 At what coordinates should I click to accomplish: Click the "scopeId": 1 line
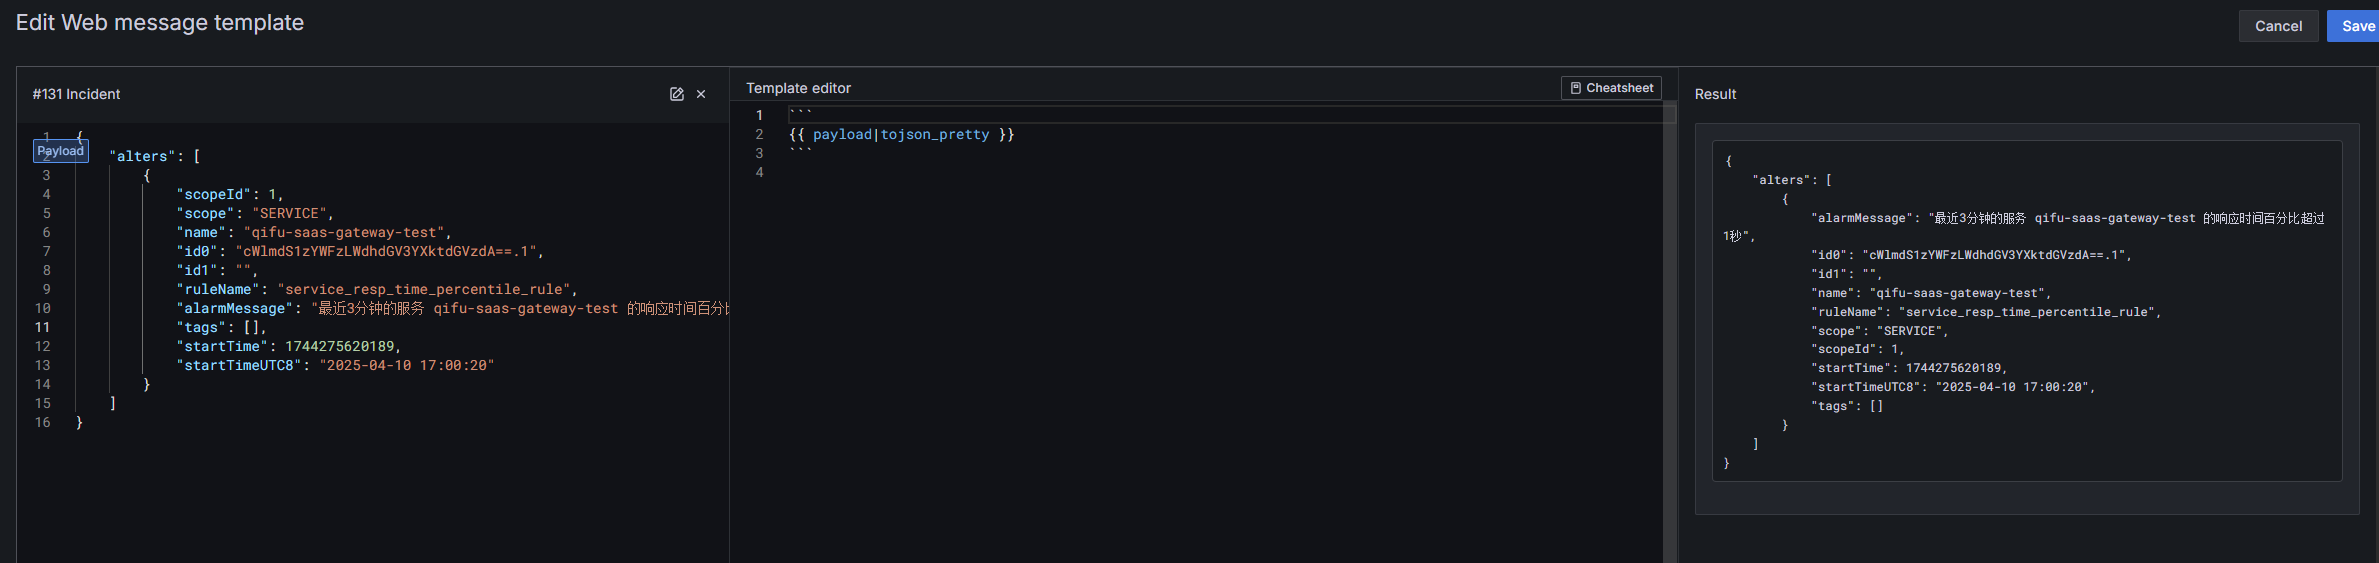pyautogui.click(x=230, y=194)
